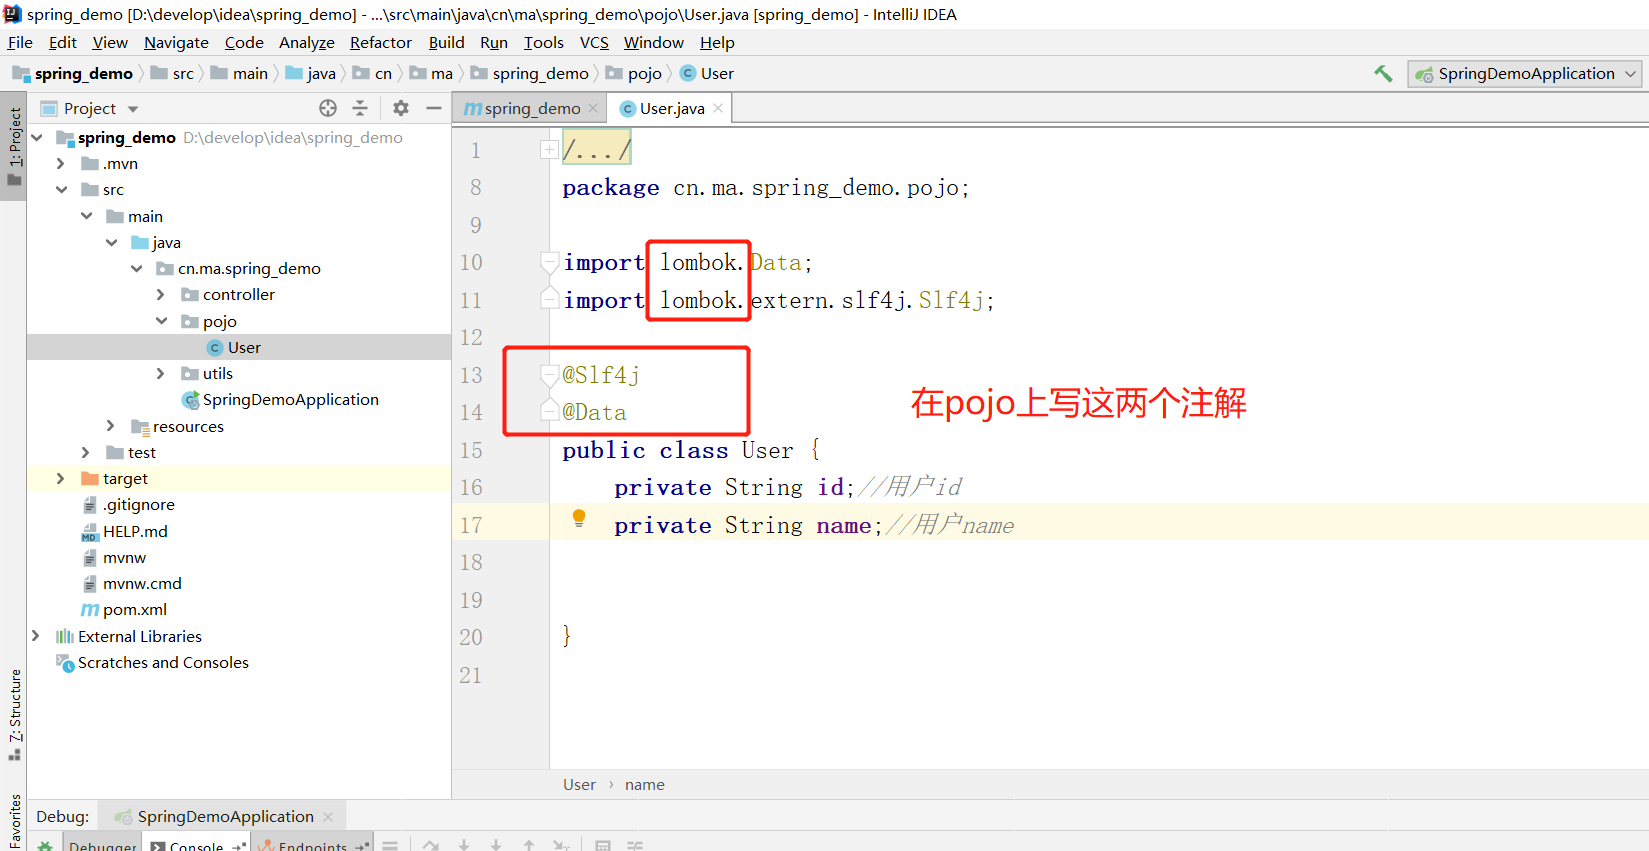
Task: Open the VCS menu
Action: pyautogui.click(x=594, y=42)
